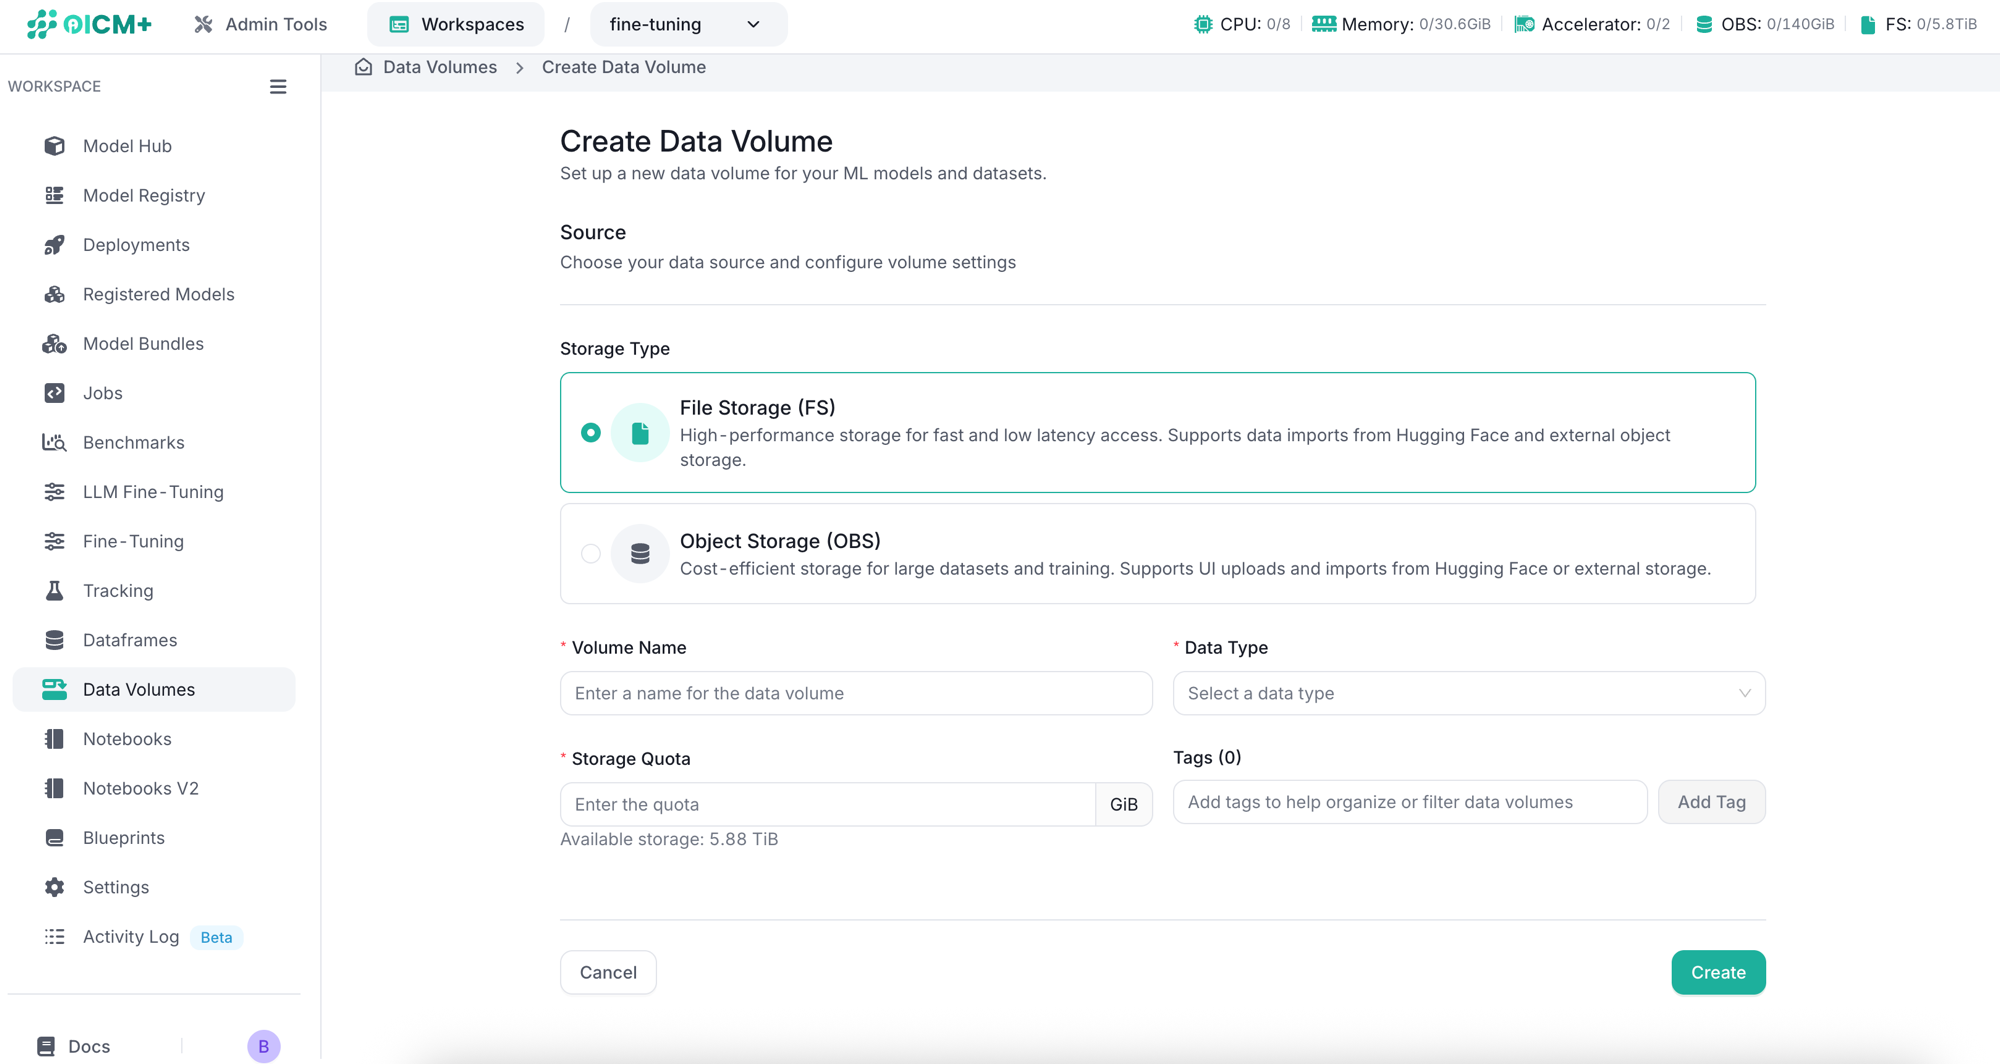Go to LLM Fine-Tuning in sidebar

point(153,492)
